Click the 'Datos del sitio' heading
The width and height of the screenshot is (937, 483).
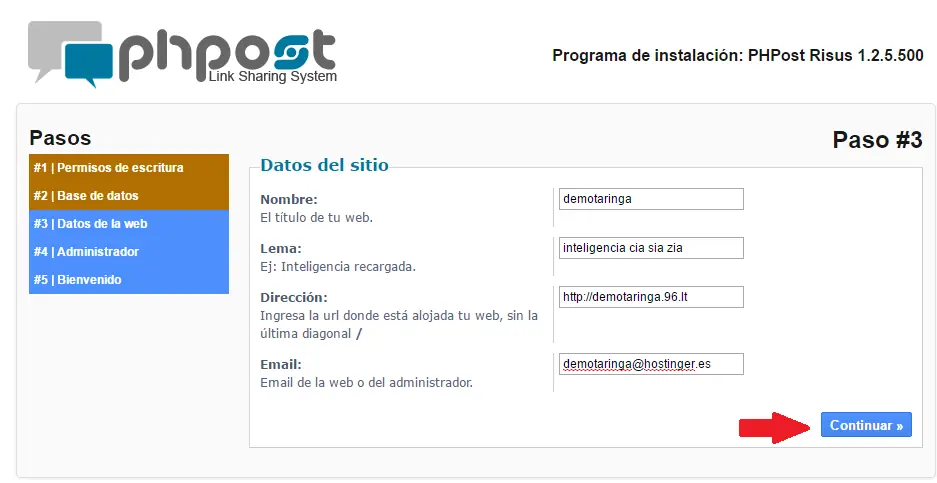click(x=324, y=165)
